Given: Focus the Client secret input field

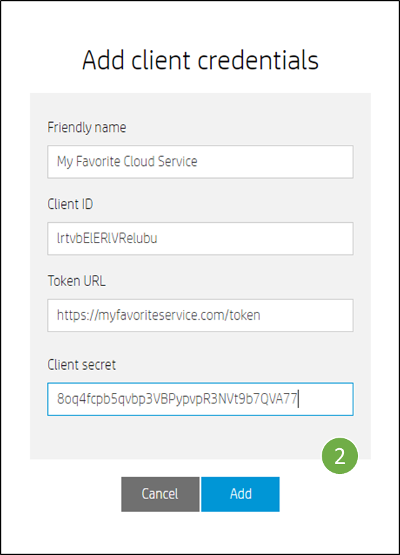Looking at the screenshot, I should coord(200,399).
